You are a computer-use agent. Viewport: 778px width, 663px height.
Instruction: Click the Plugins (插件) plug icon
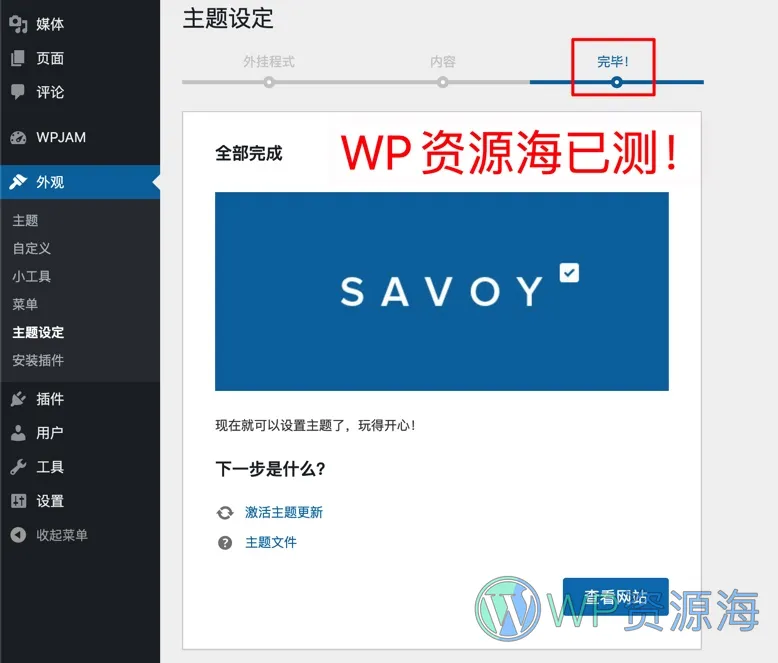click(18, 399)
